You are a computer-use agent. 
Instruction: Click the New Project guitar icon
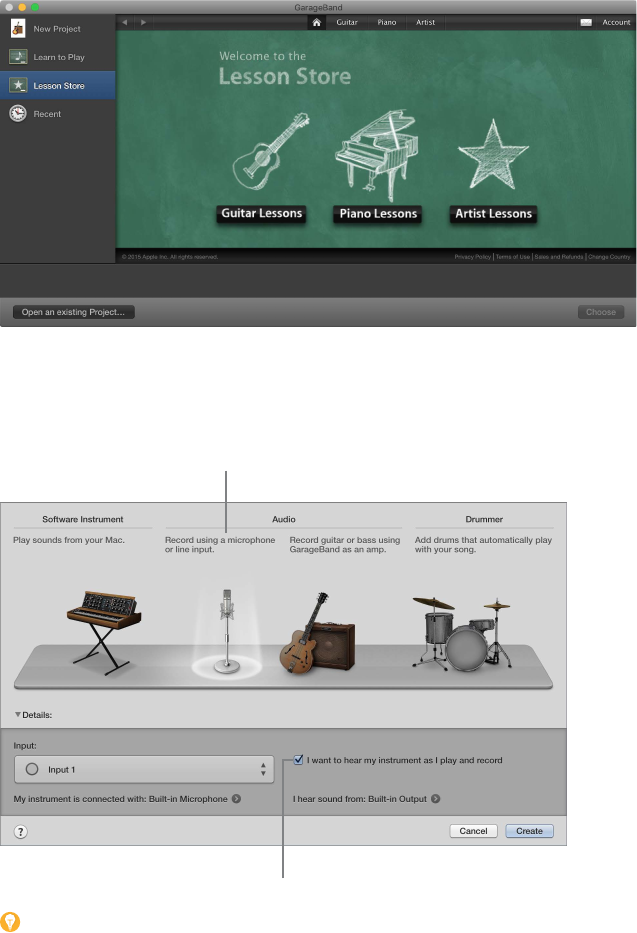18,28
